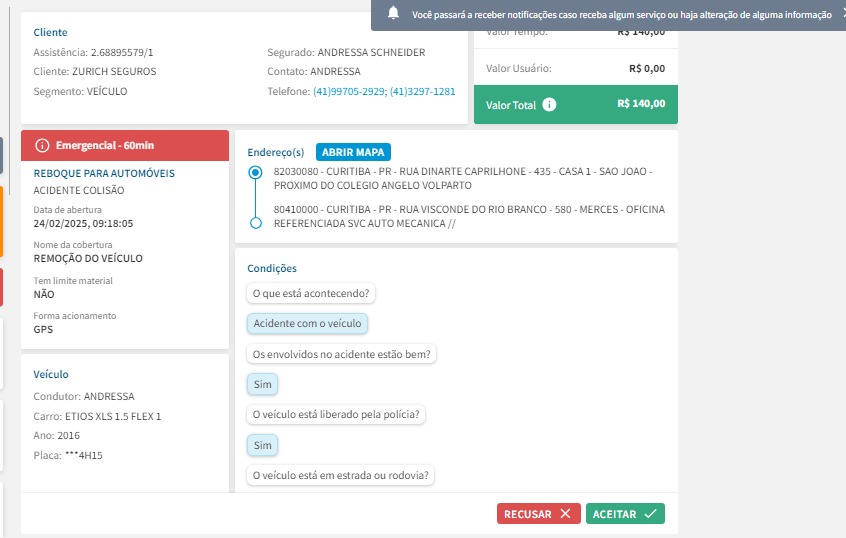The width and height of the screenshot is (846, 538).
Task: Select the filled origin address marker
Action: point(254,173)
